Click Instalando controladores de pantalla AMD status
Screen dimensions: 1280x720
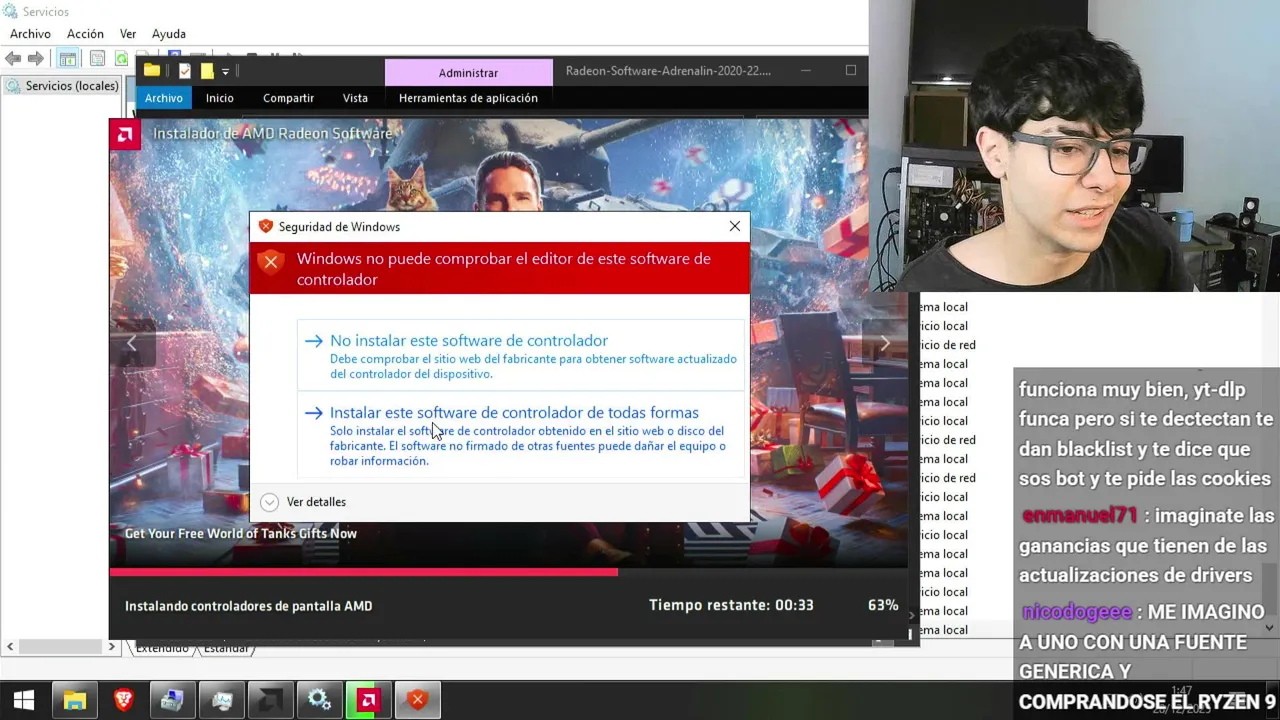point(248,606)
